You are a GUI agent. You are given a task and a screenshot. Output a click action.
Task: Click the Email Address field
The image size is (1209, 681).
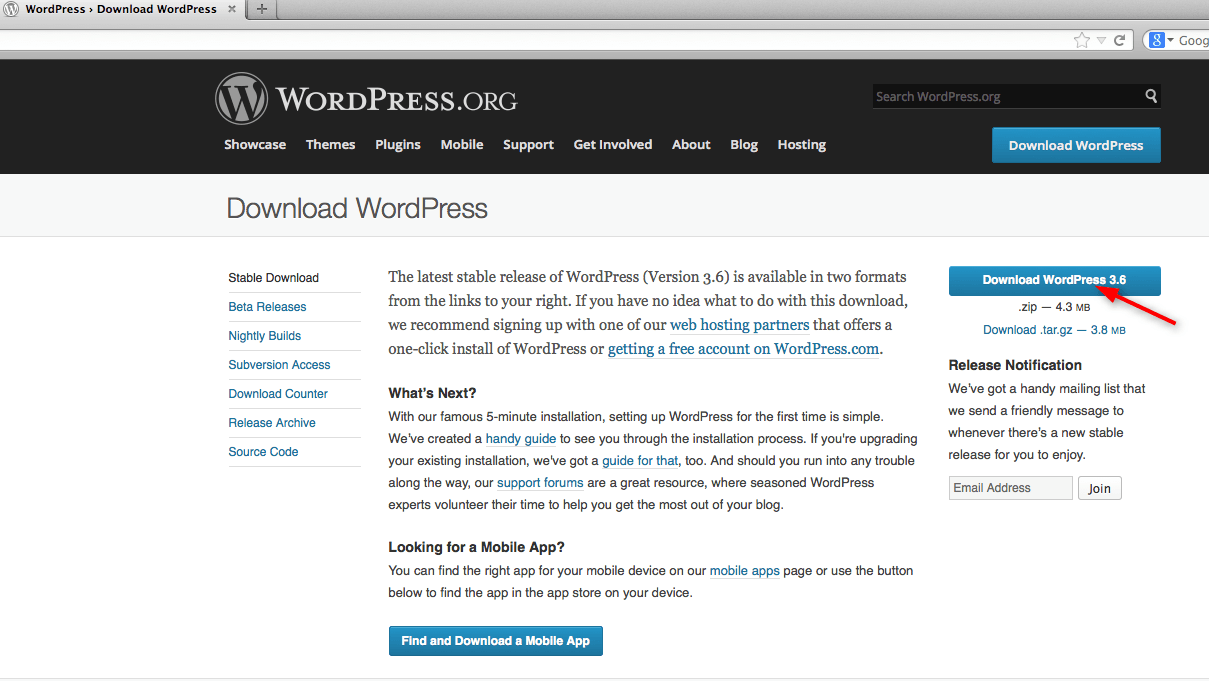(1010, 488)
